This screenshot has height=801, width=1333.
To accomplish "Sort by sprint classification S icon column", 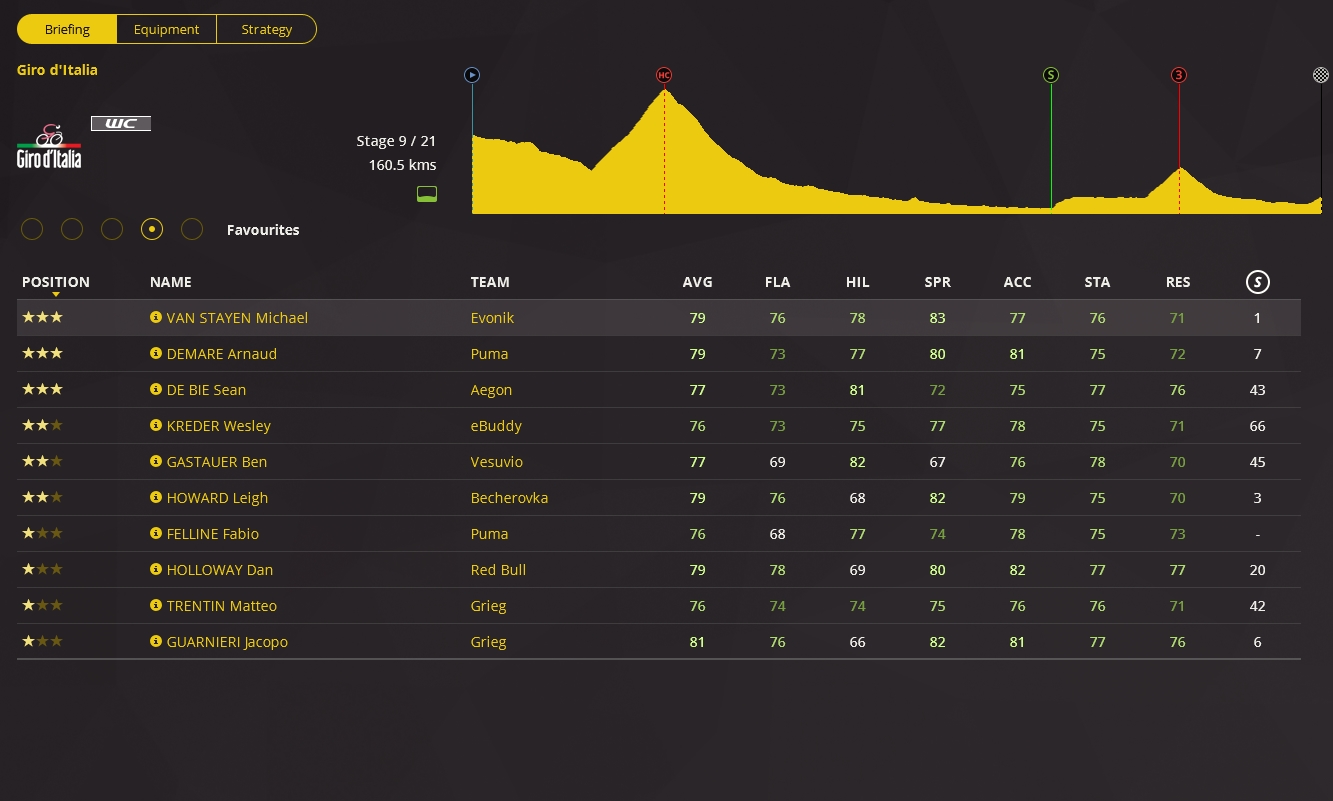I will 1258,282.
